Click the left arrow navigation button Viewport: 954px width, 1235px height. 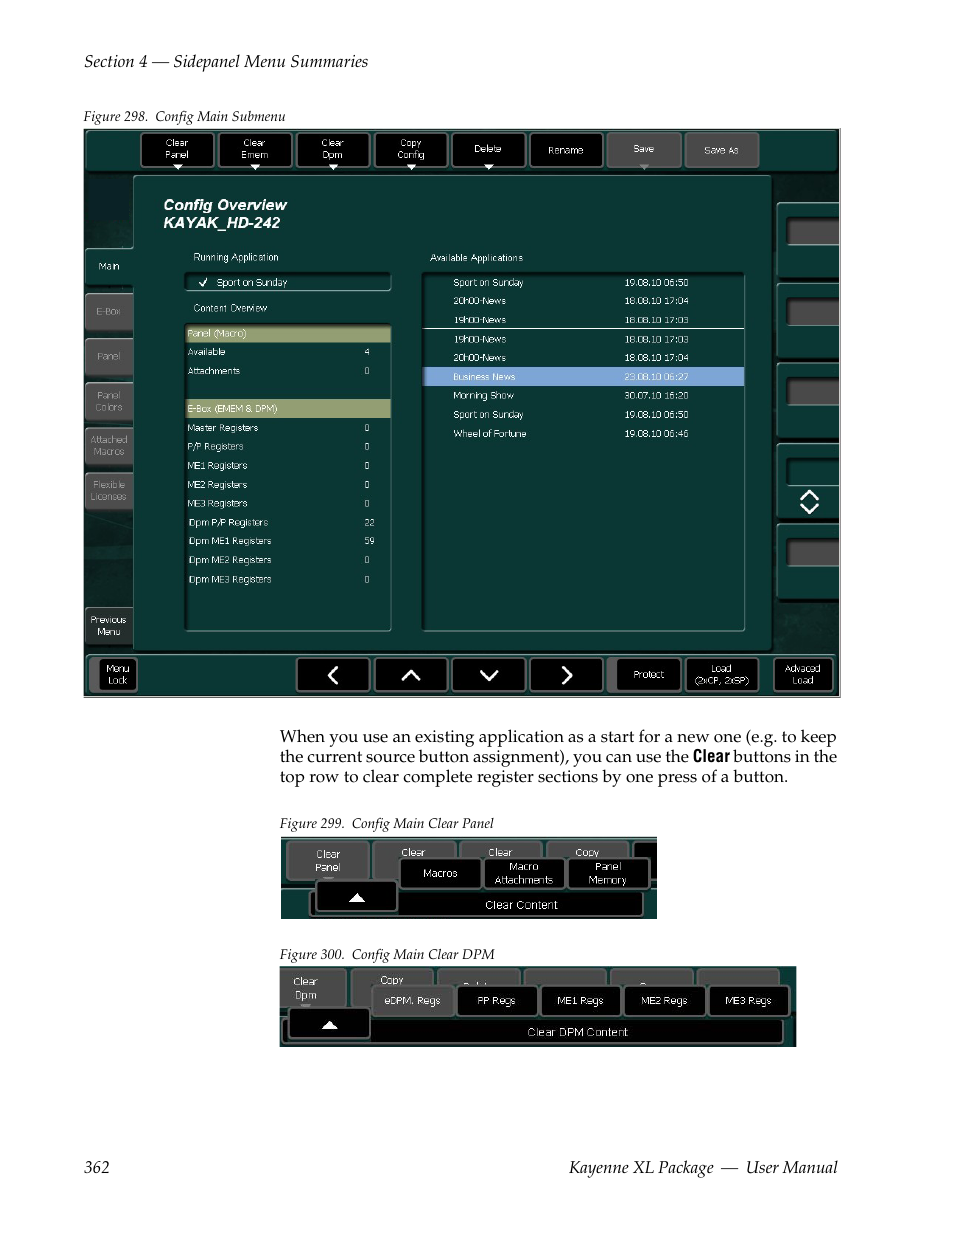(x=333, y=675)
